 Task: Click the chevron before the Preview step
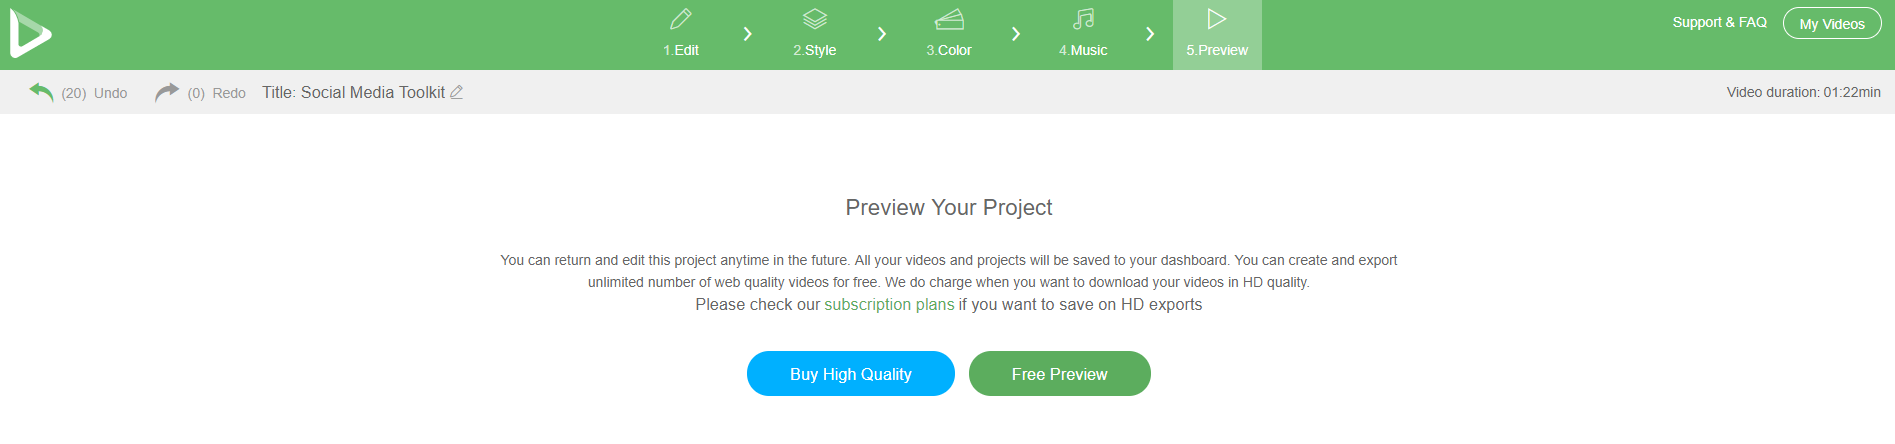pyautogui.click(x=1150, y=34)
